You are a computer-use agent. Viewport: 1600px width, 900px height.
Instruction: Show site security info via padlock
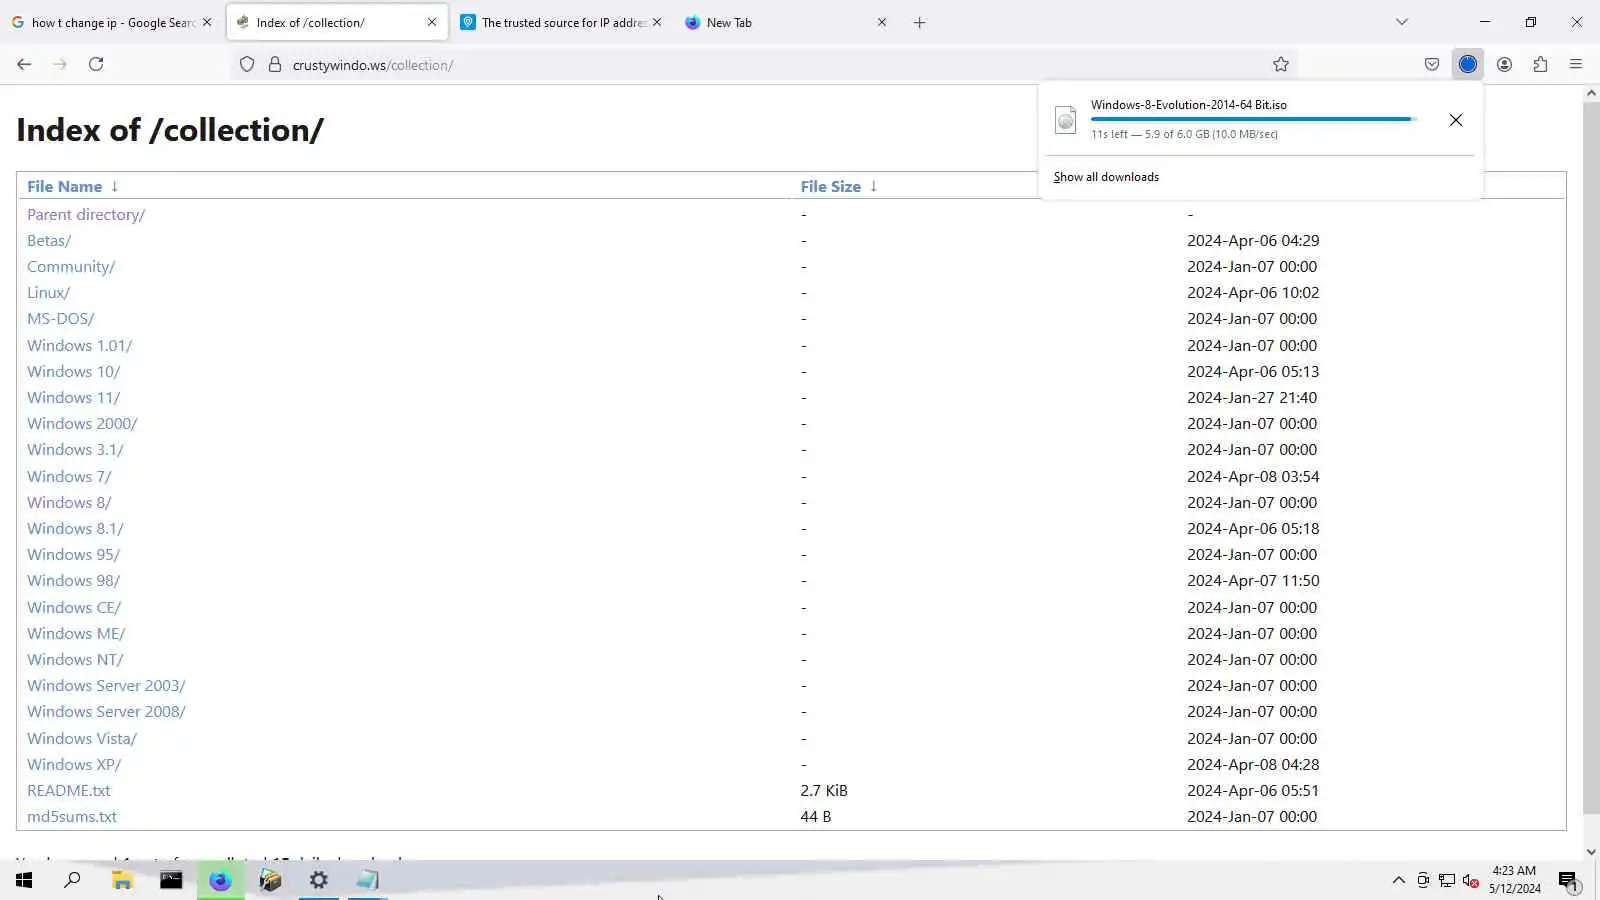coord(275,65)
